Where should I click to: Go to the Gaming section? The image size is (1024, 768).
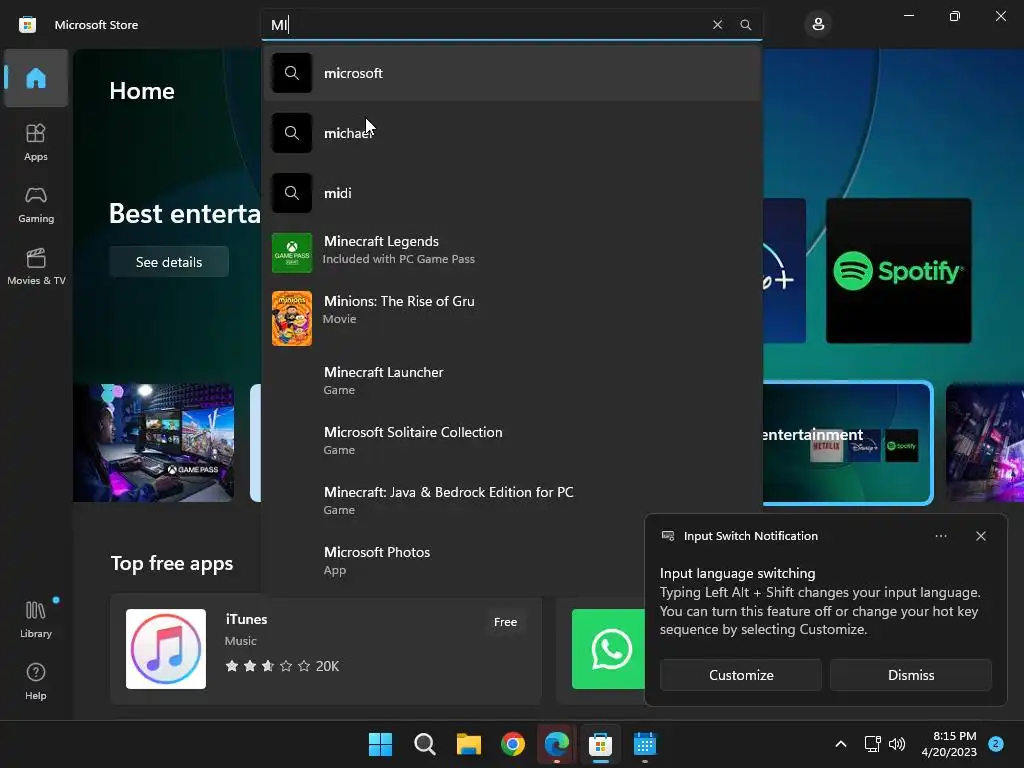pos(35,204)
